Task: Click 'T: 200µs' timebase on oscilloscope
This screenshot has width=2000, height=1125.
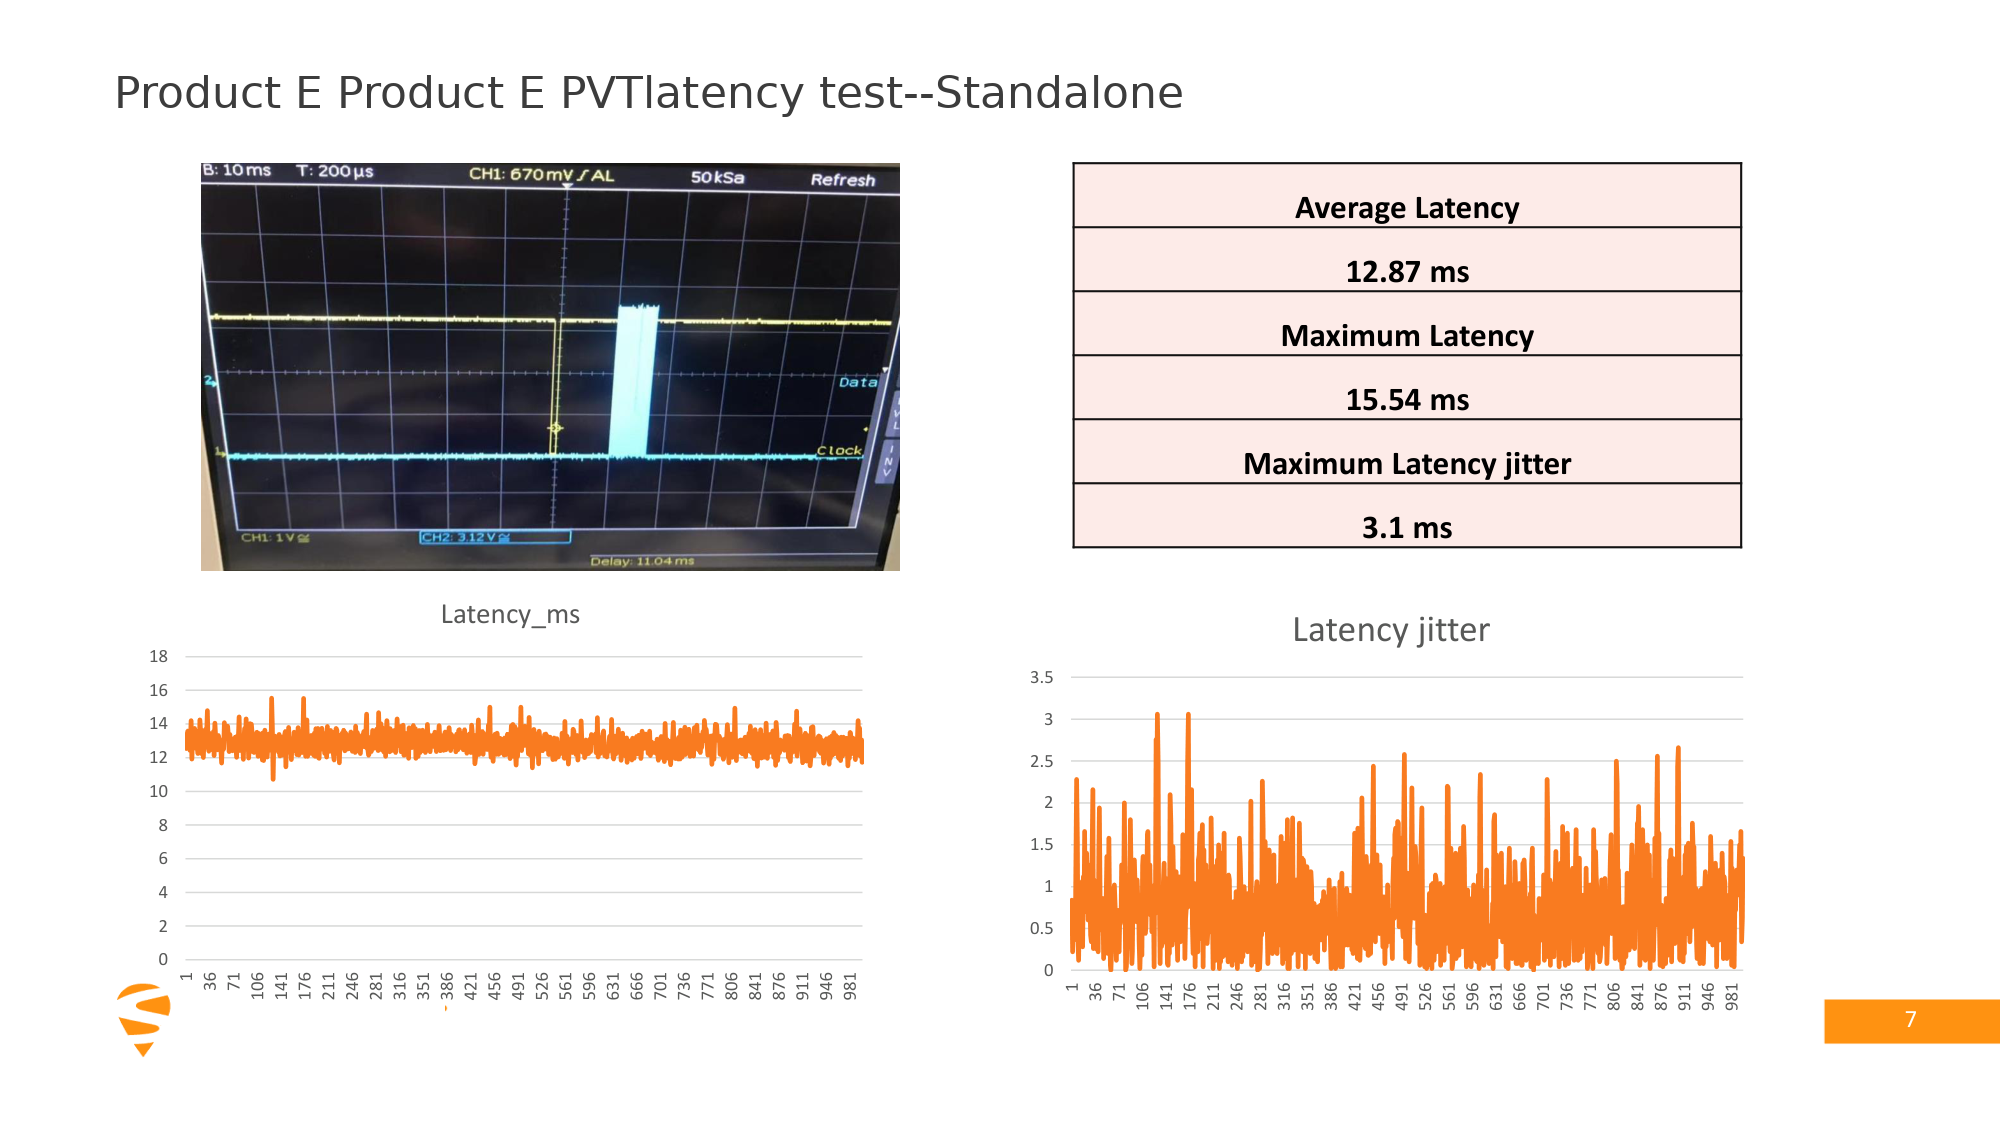Action: (335, 171)
